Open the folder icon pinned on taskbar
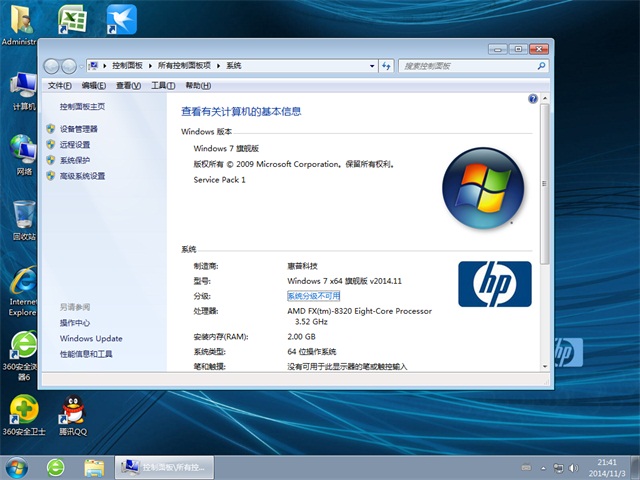This screenshot has height=480, width=640. pyautogui.click(x=94, y=467)
